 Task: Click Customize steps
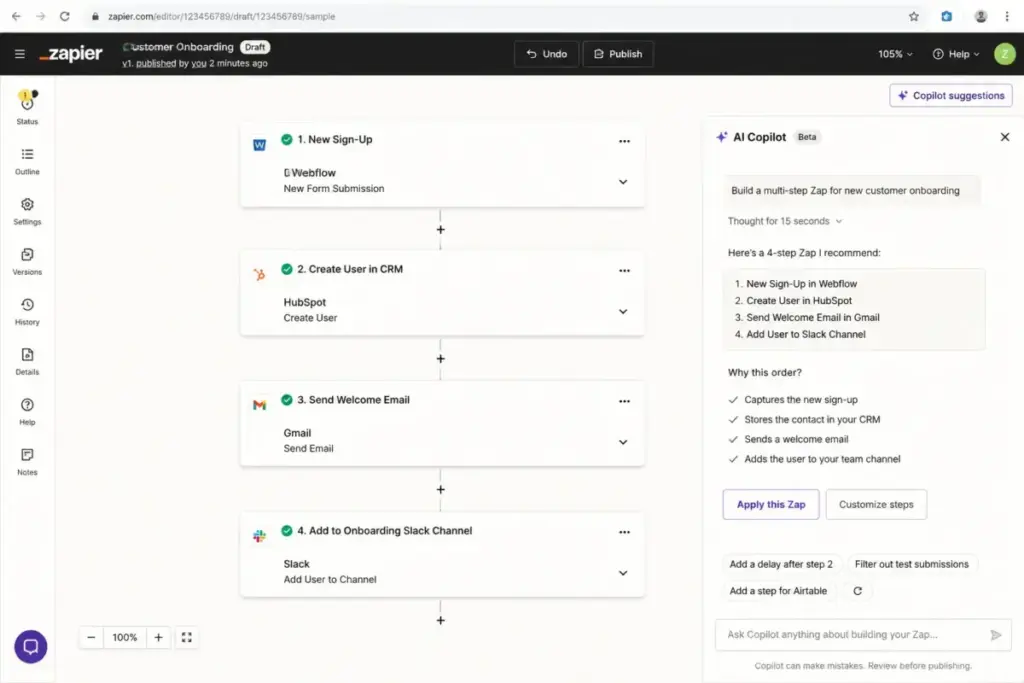[876, 505]
